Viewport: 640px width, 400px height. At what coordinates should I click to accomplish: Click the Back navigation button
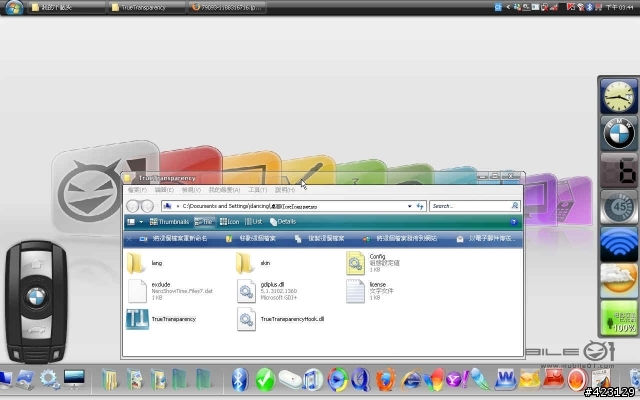coord(132,206)
